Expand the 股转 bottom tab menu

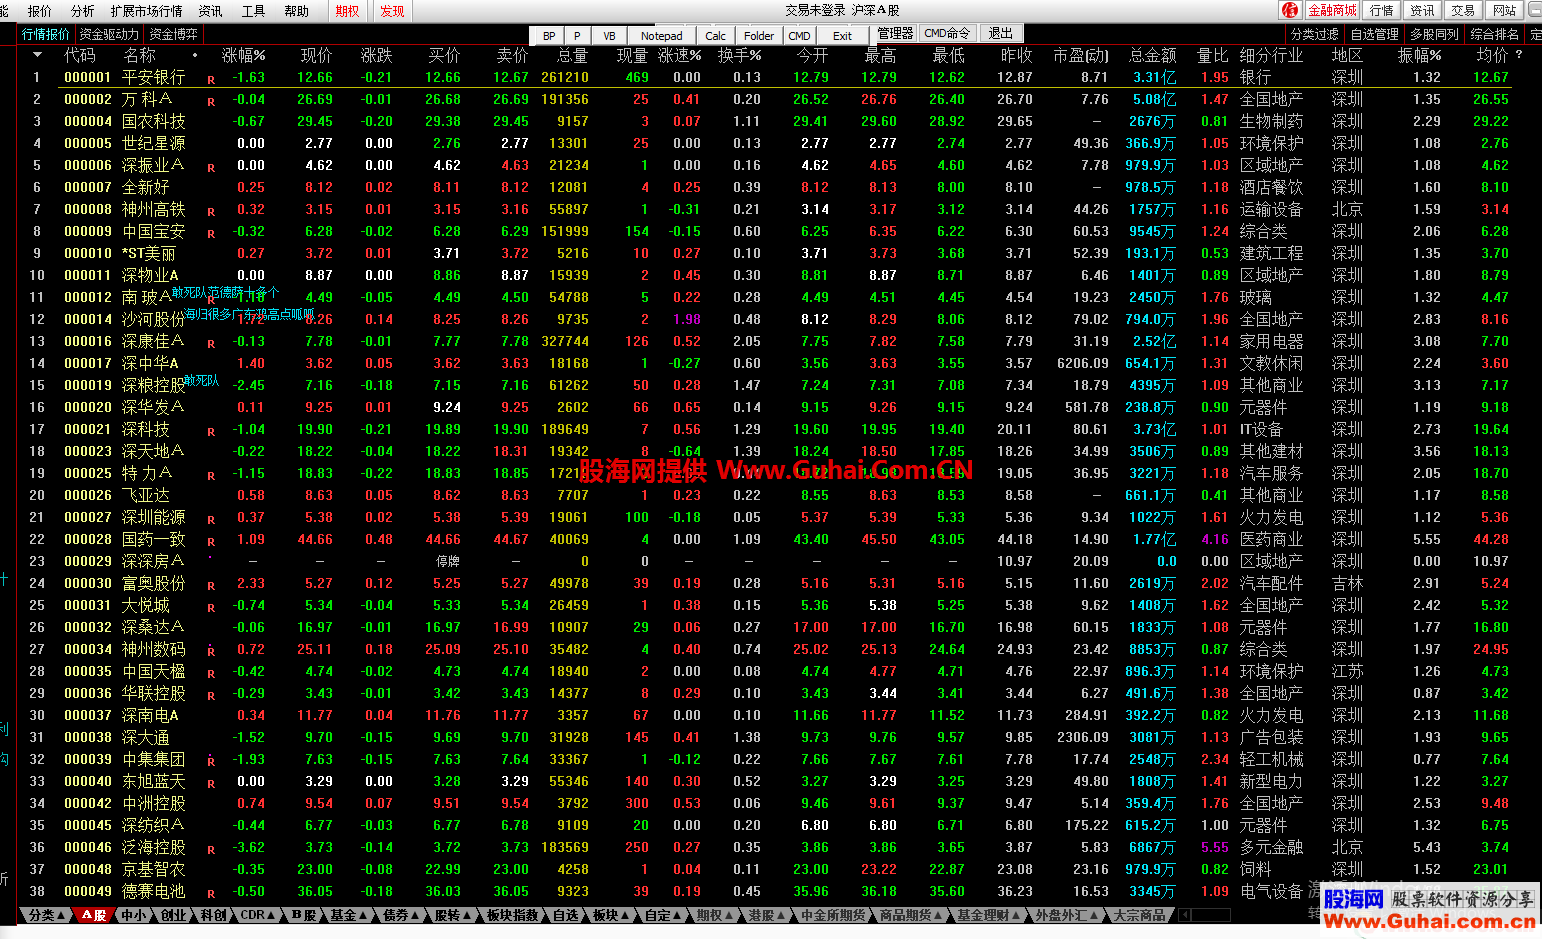[453, 915]
